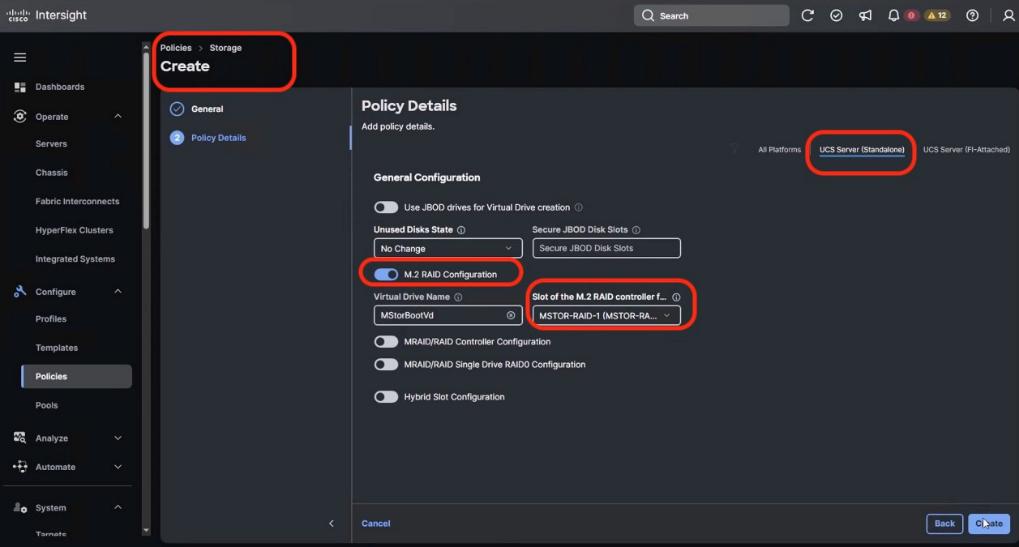This screenshot has height=547, width=1019.
Task: Click the step 2 Policy Details circle
Action: pyautogui.click(x=177, y=138)
